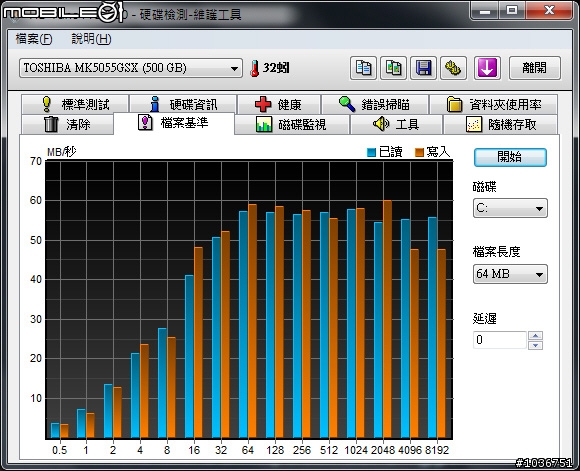This screenshot has width=580, height=471.
Task: Click the copy screenshot to clipboard icon
Action: coord(394,68)
